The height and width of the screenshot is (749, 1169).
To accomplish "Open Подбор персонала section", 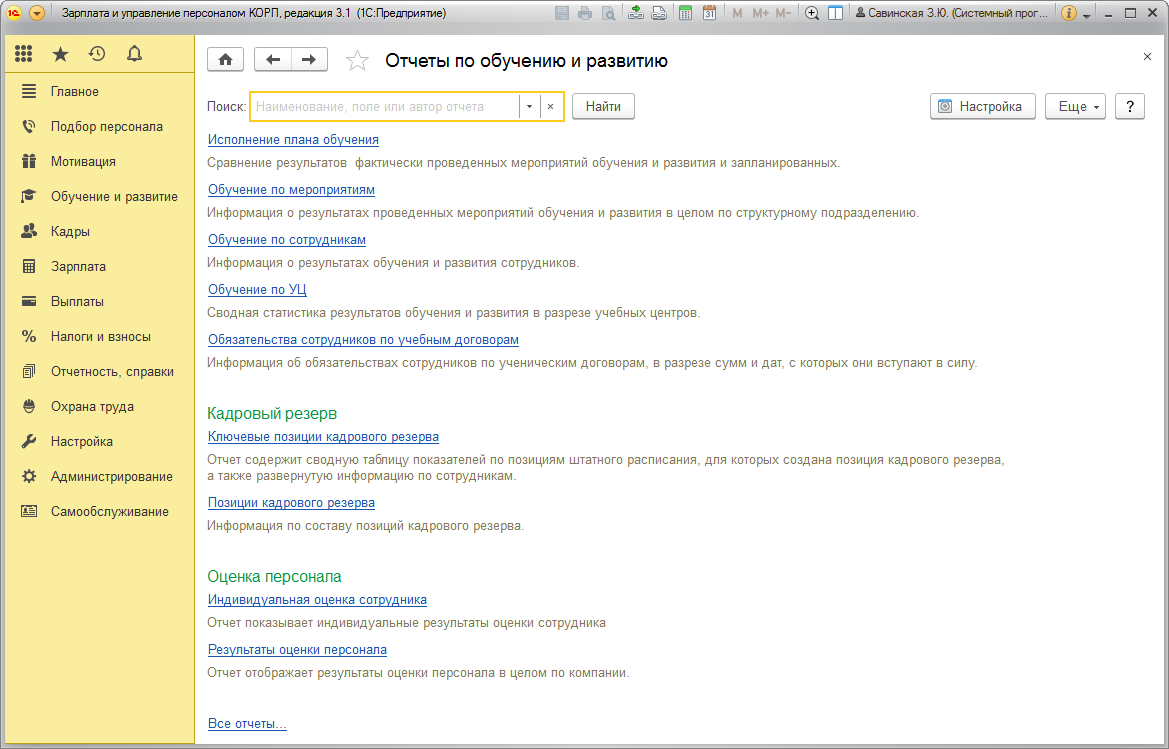I will (99, 127).
